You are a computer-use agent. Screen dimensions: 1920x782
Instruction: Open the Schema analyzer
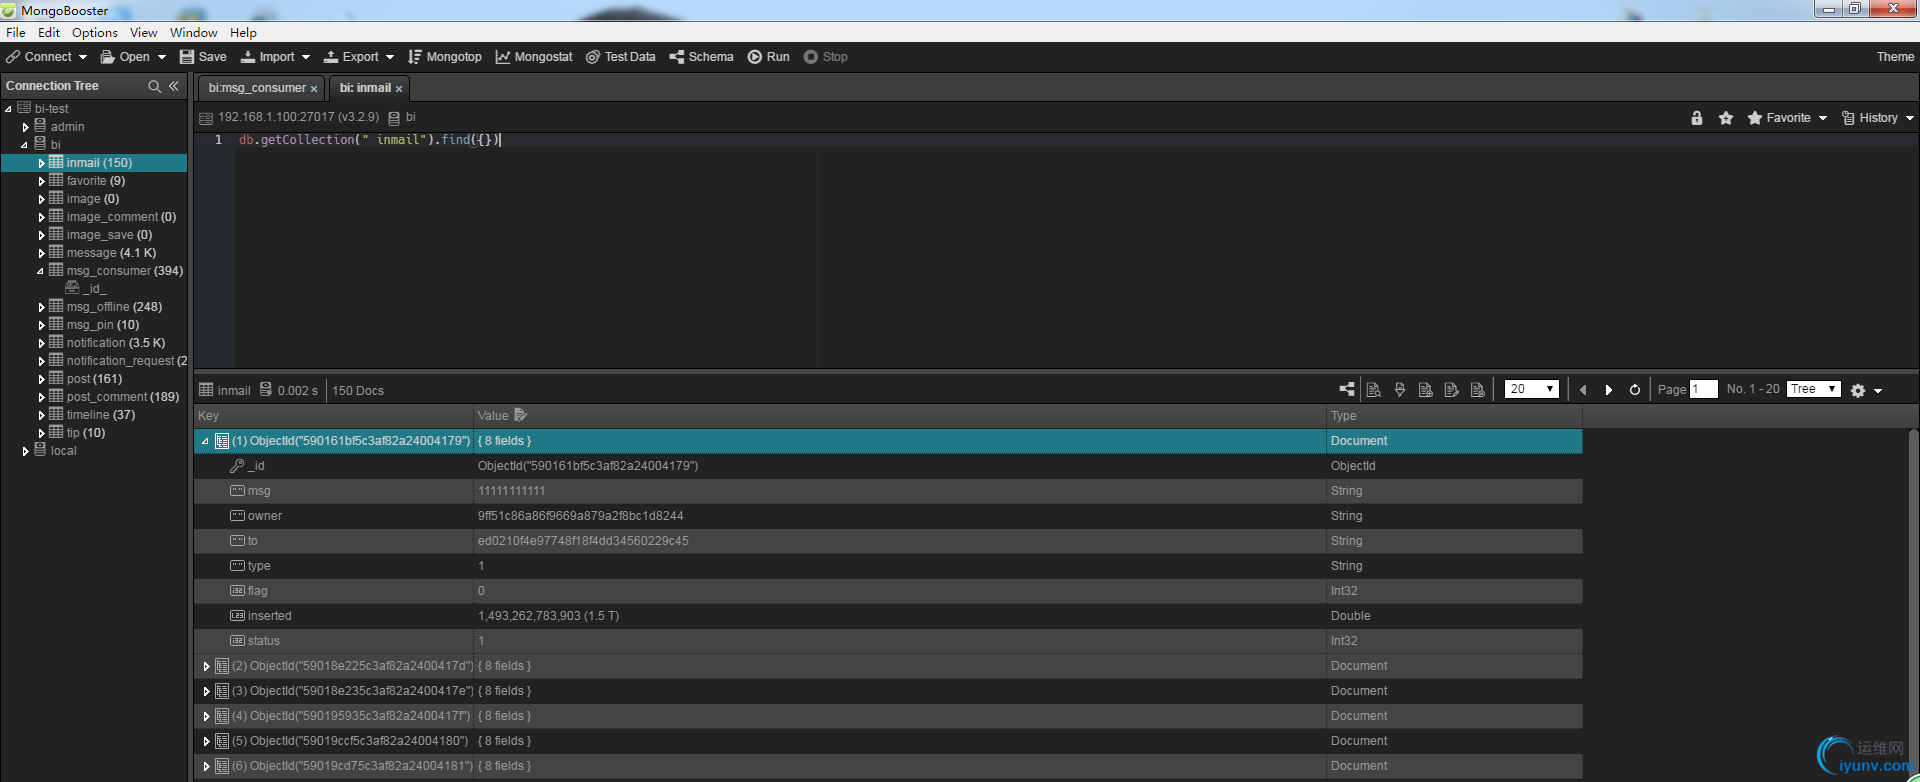702,57
